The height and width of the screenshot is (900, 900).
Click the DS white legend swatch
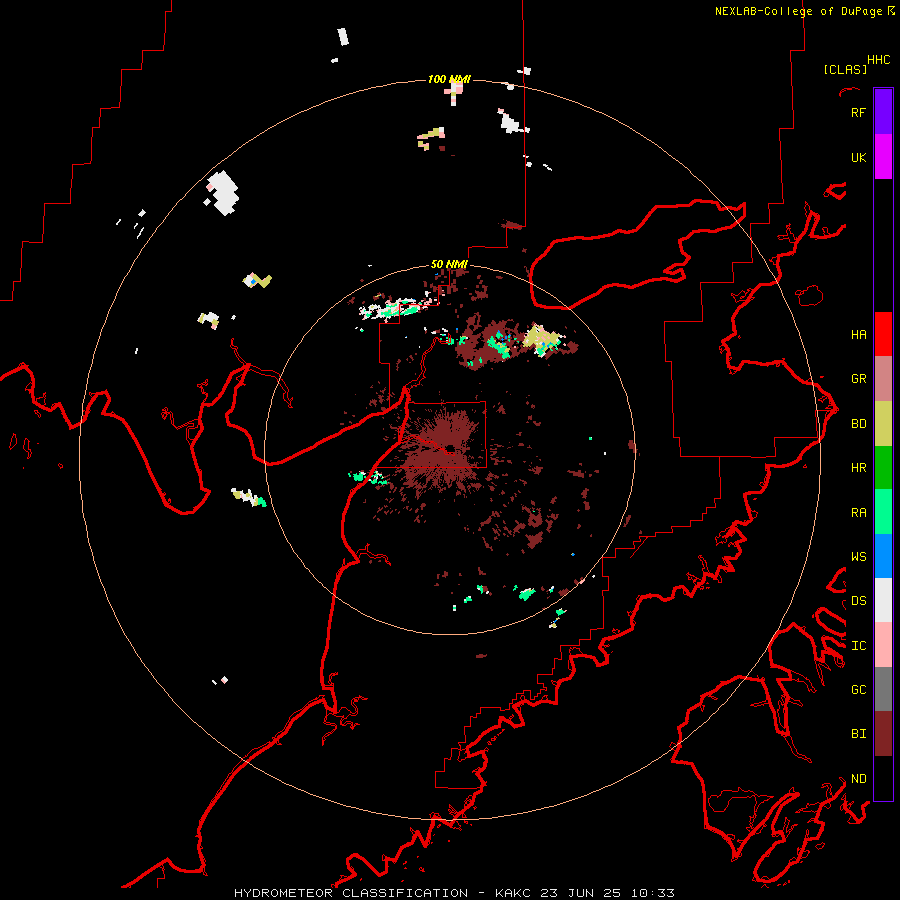pos(883,600)
